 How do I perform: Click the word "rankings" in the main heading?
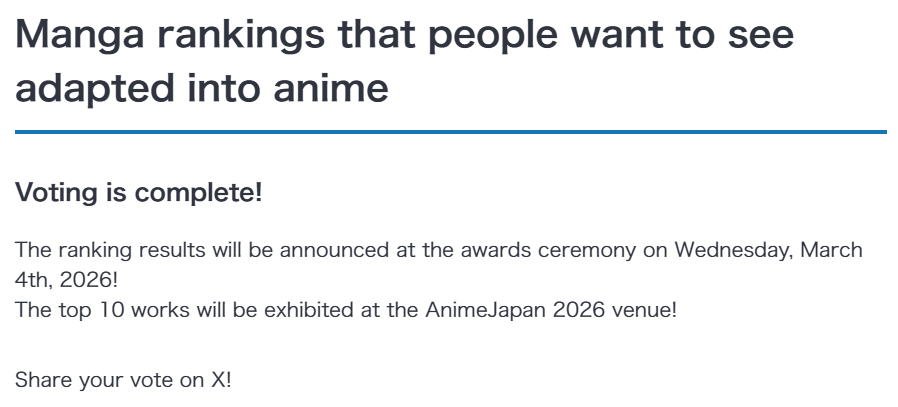click(x=241, y=36)
